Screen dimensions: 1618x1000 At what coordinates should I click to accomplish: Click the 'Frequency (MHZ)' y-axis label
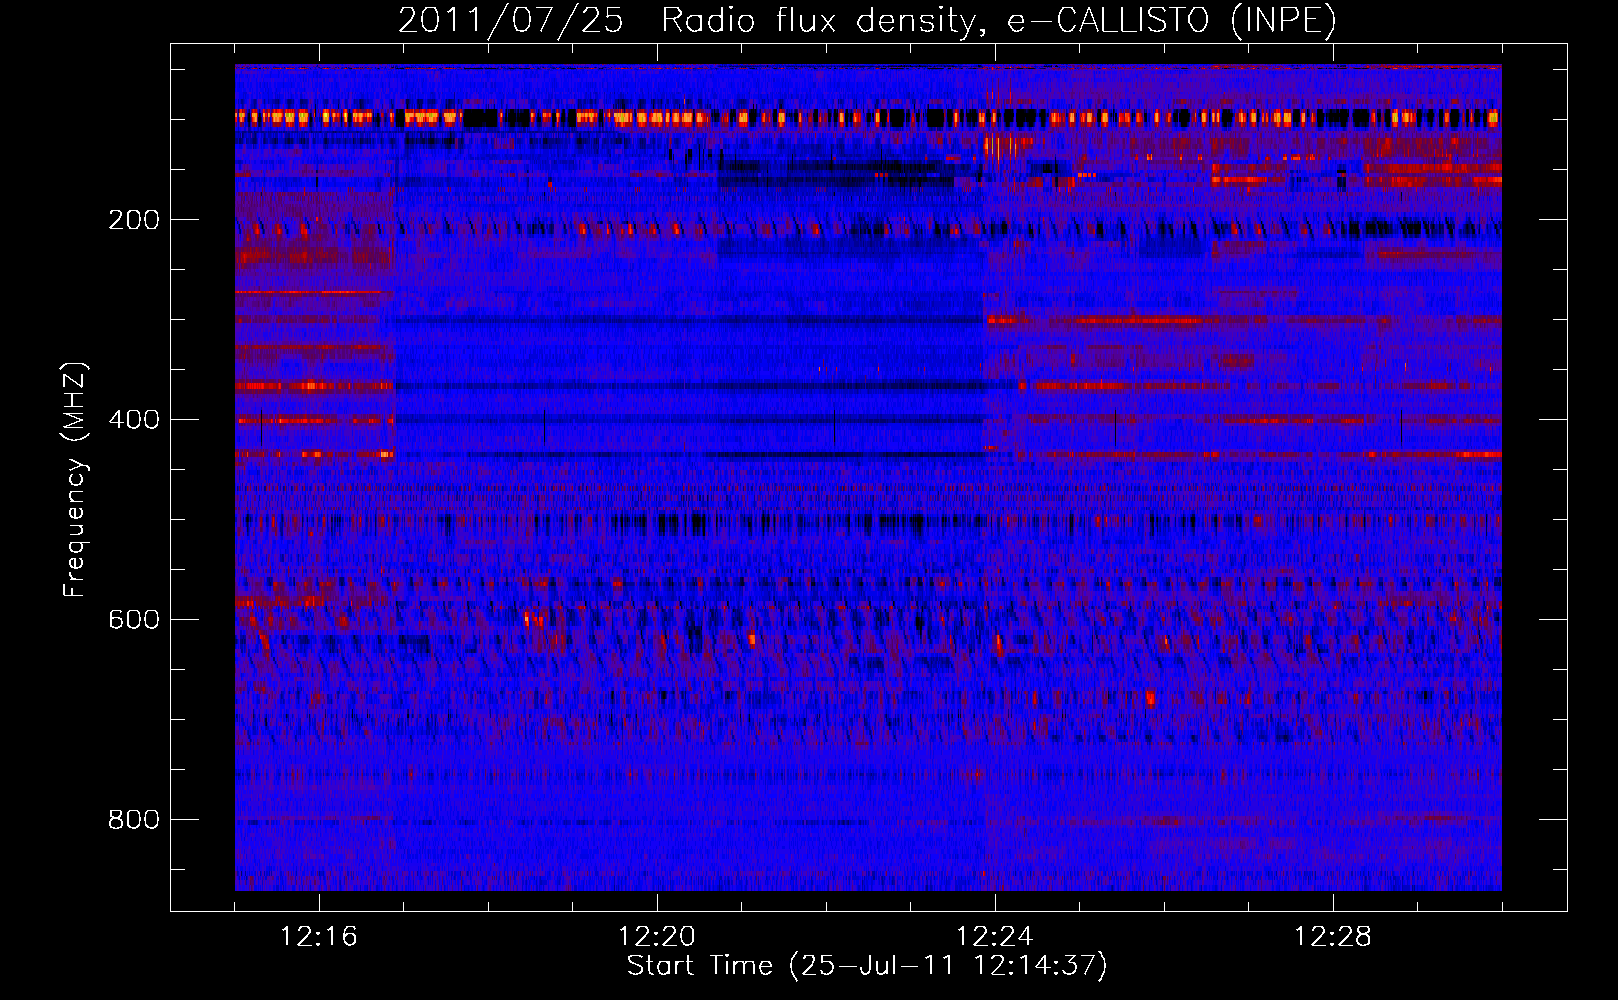click(75, 479)
